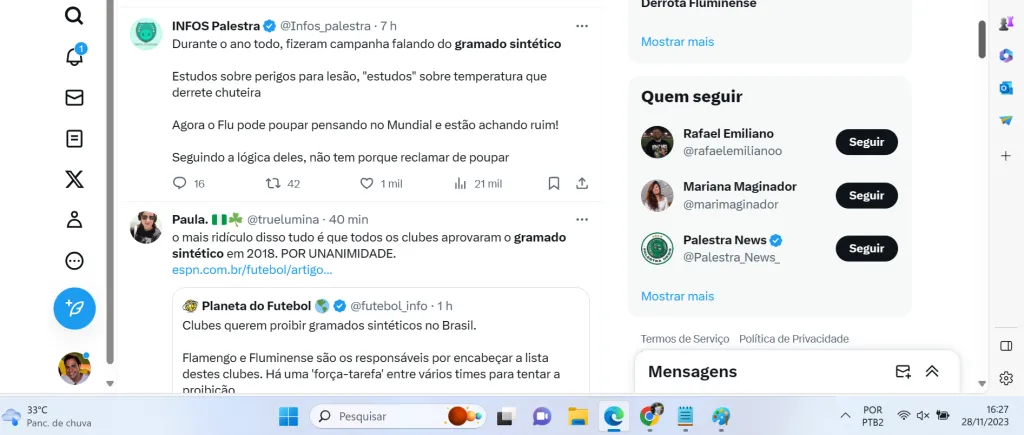The width and height of the screenshot is (1024, 435).
Task: Open the lists icon in sidebar
Action: [x=74, y=138]
